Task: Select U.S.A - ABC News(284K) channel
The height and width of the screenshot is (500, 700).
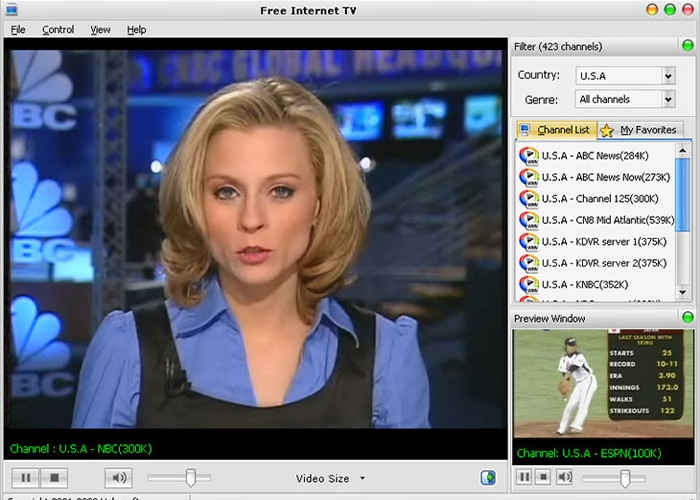Action: [595, 156]
